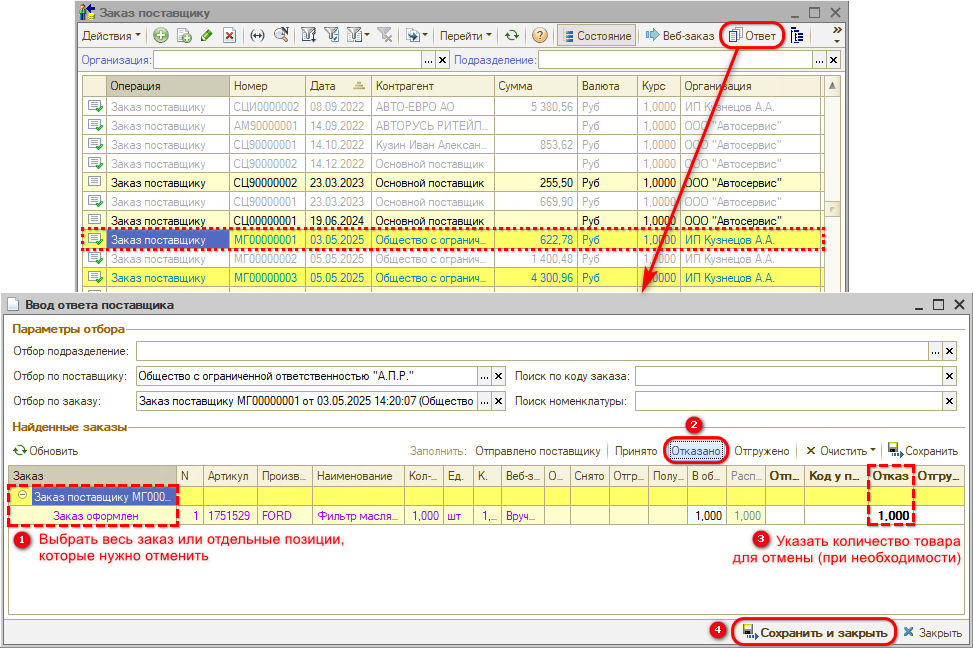Click the green refresh arrows toolbar icon

pos(512,35)
